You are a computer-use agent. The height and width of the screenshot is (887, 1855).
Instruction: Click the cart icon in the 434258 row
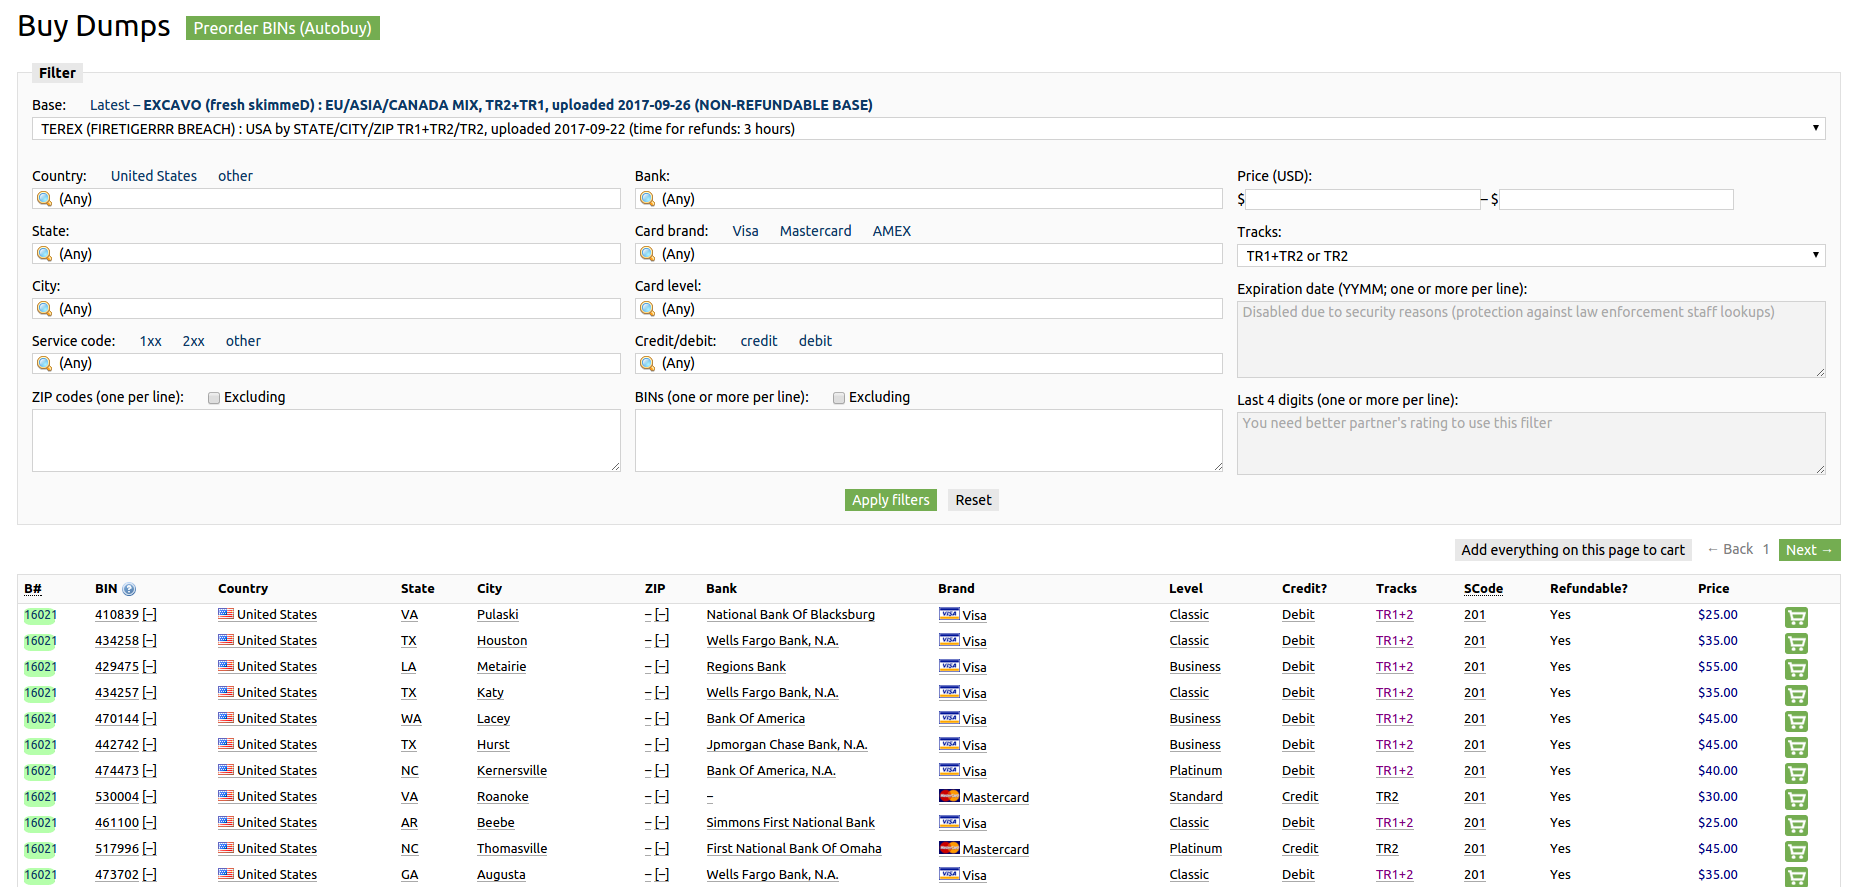(x=1796, y=644)
